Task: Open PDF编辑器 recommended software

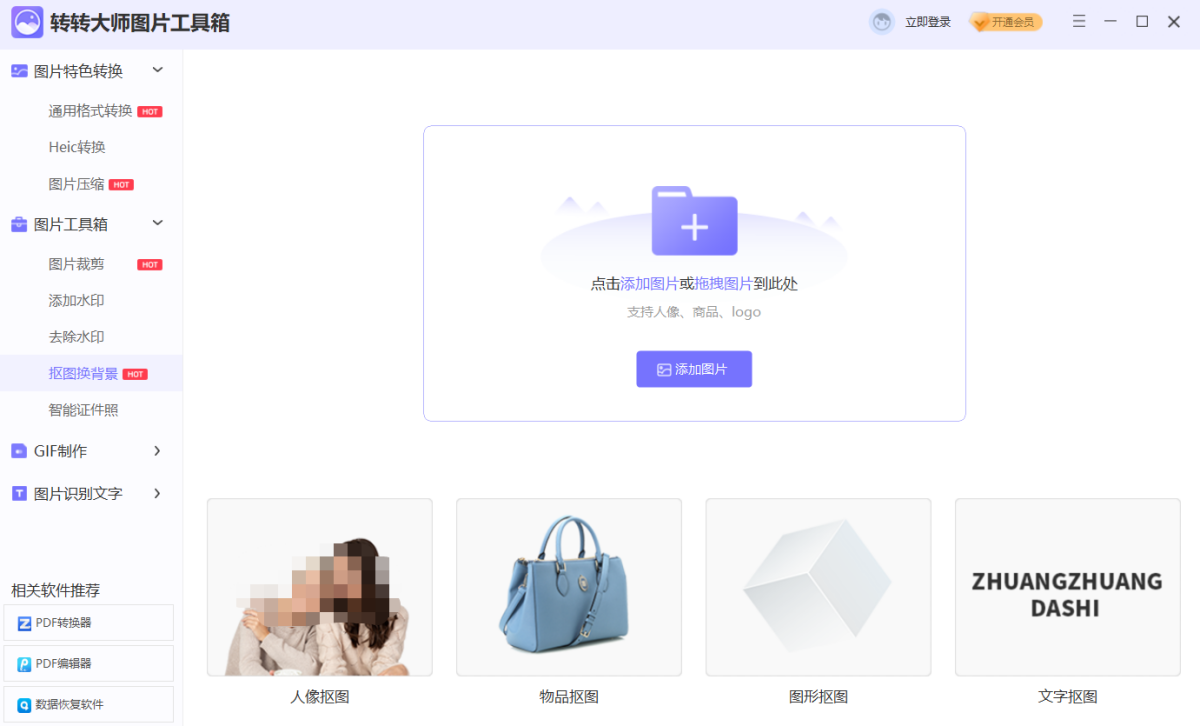Action: (88, 664)
